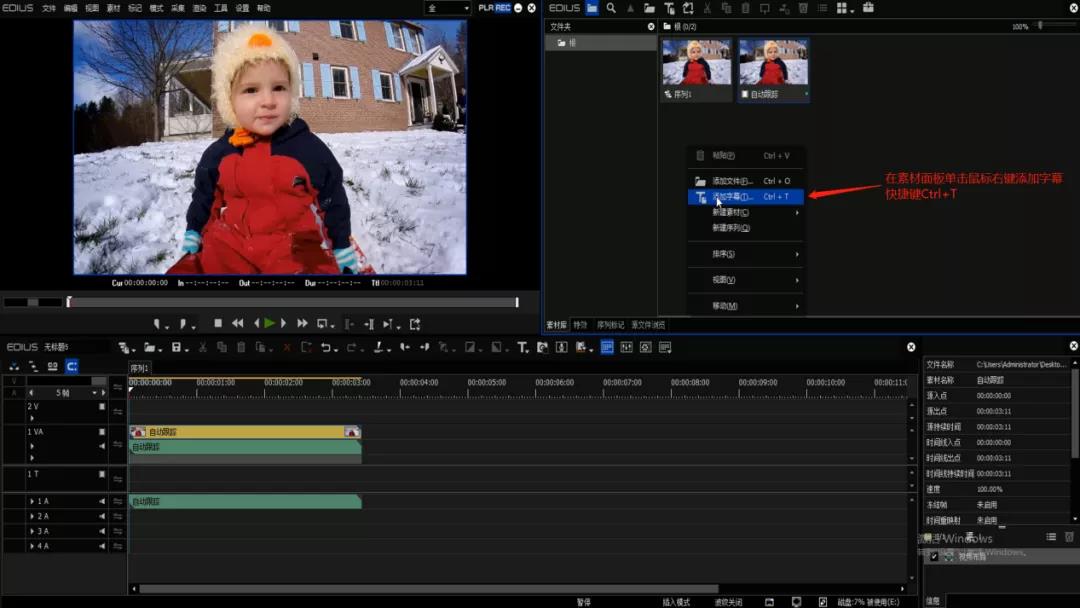Screen dimensions: 1080x608
Task: Step to the next frame
Action: (283, 323)
